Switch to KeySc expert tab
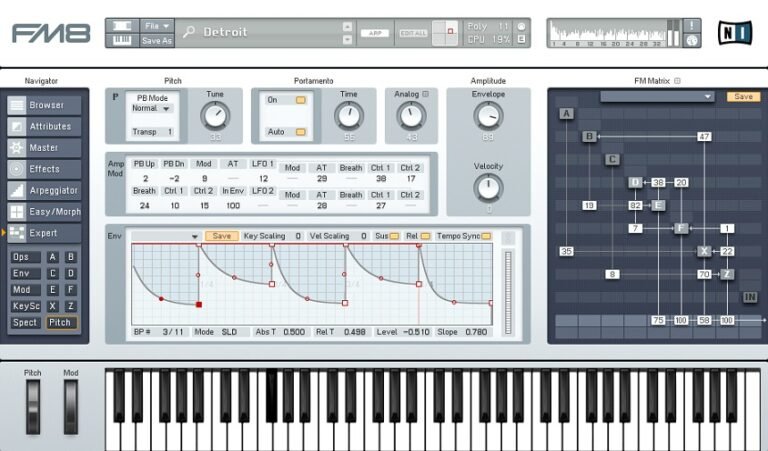Screen dimensions: 768x451 [25, 307]
